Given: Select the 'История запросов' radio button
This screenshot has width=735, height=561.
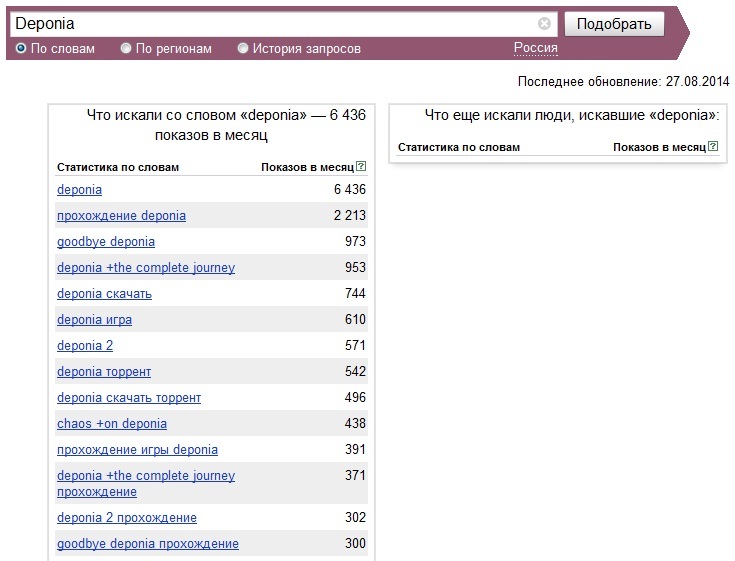Looking at the screenshot, I should point(242,48).
